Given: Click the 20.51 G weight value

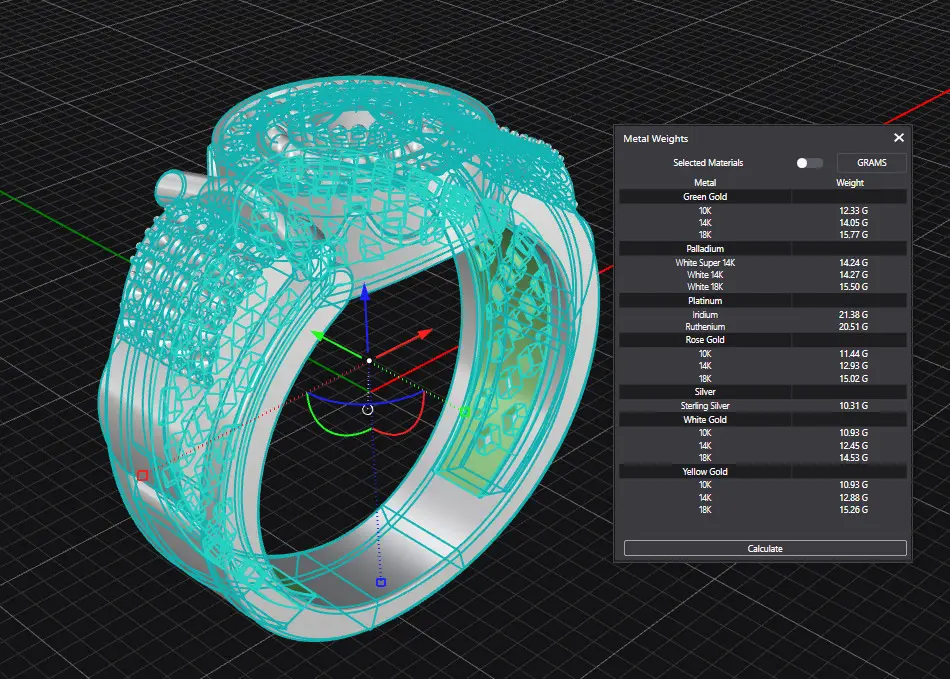Looking at the screenshot, I should coord(853,326).
